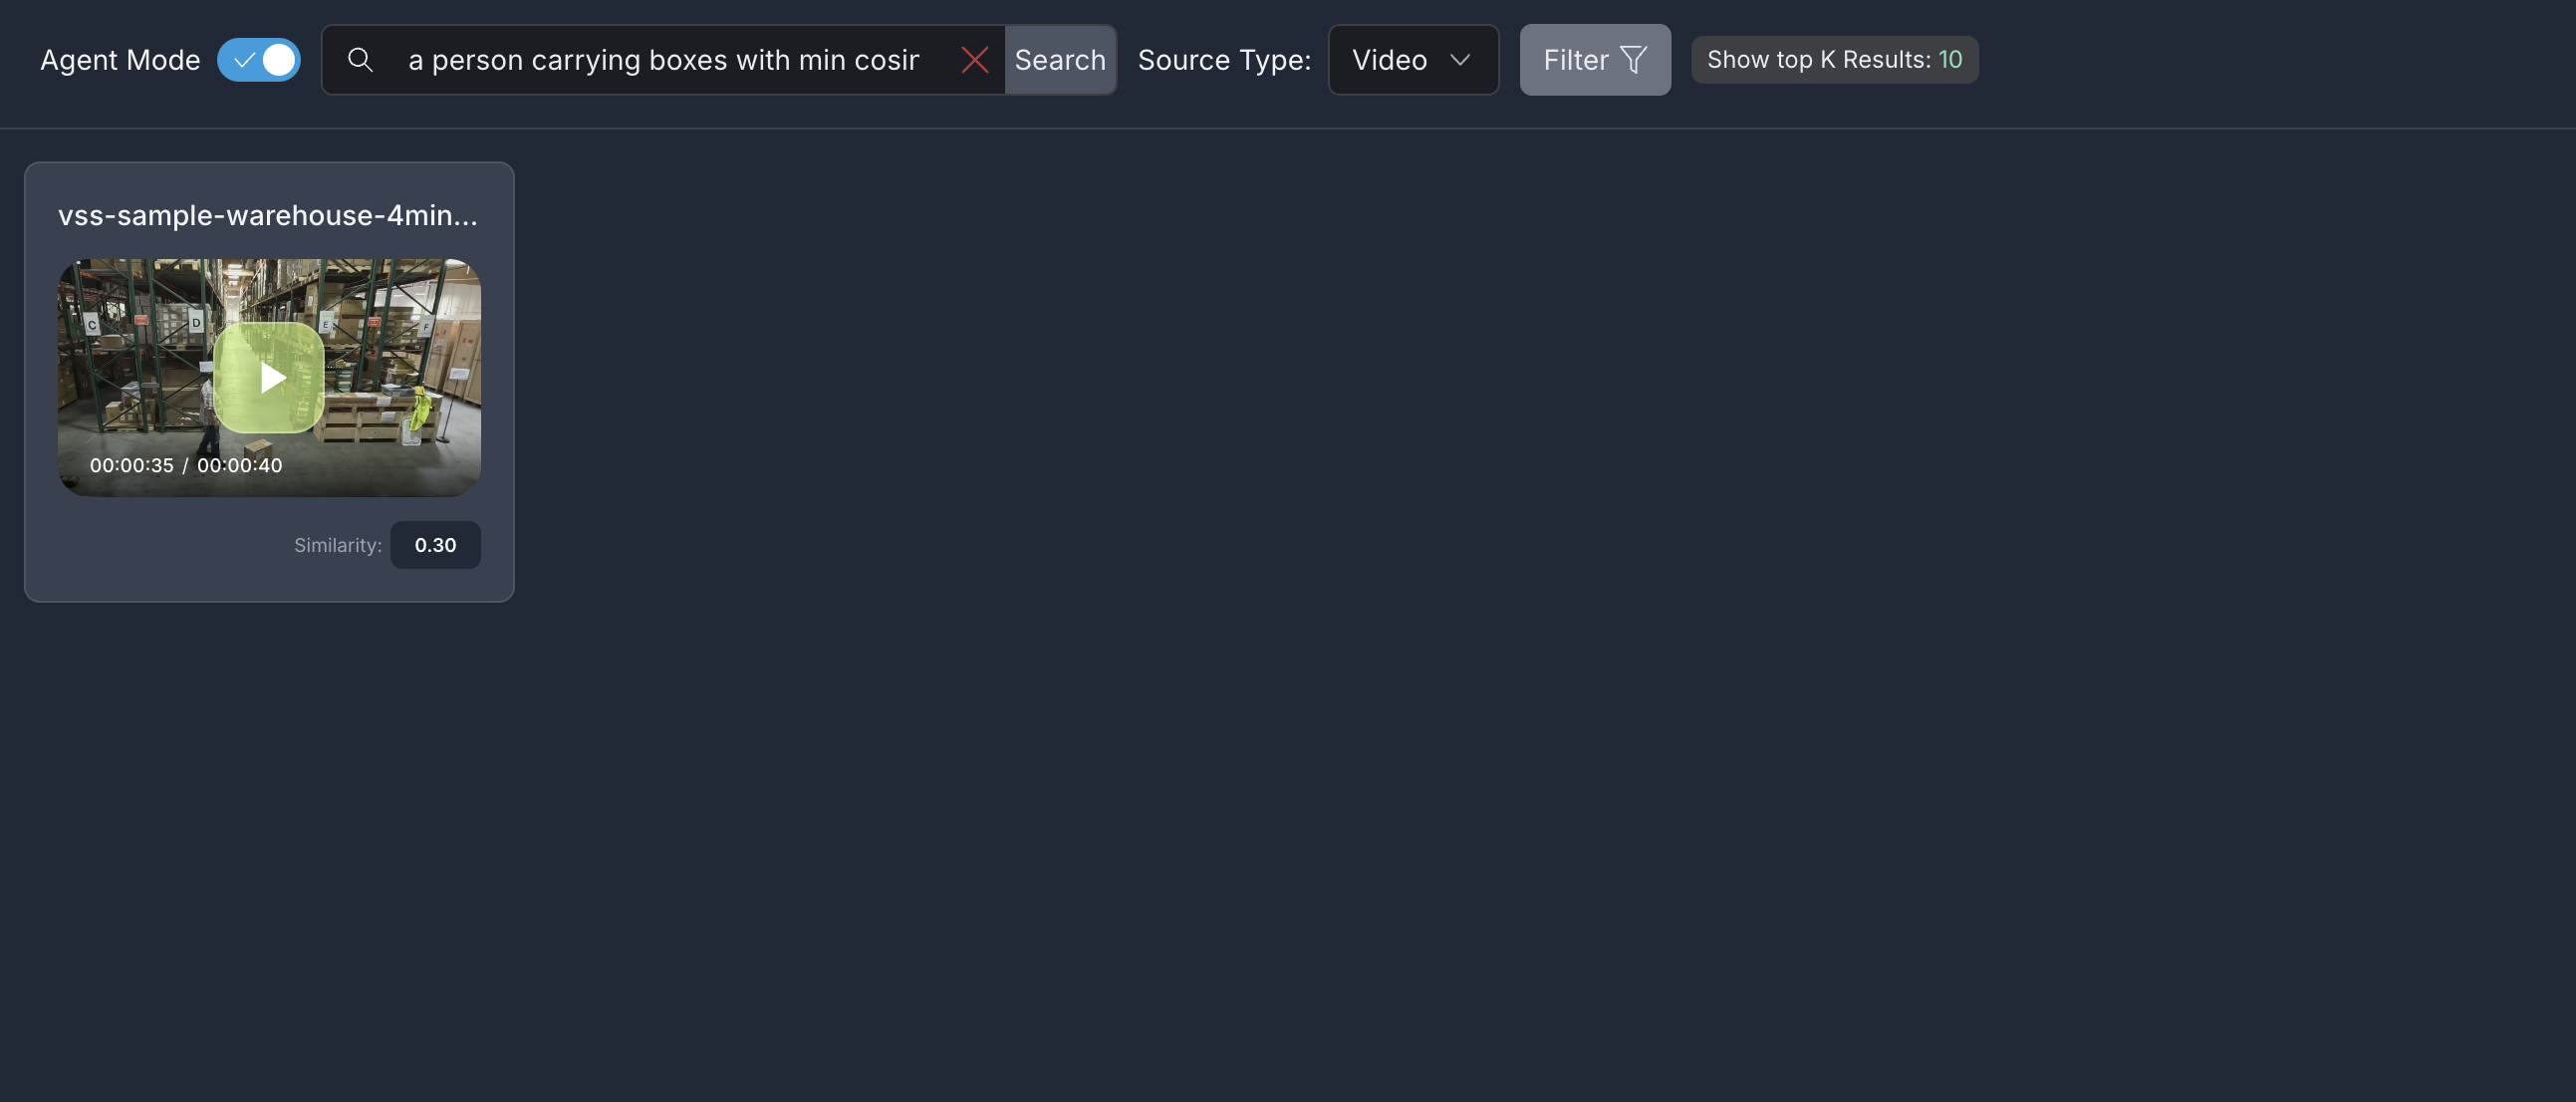Image resolution: width=2576 pixels, height=1102 pixels.
Task: Expand the Video source selector
Action: coord(1413,60)
